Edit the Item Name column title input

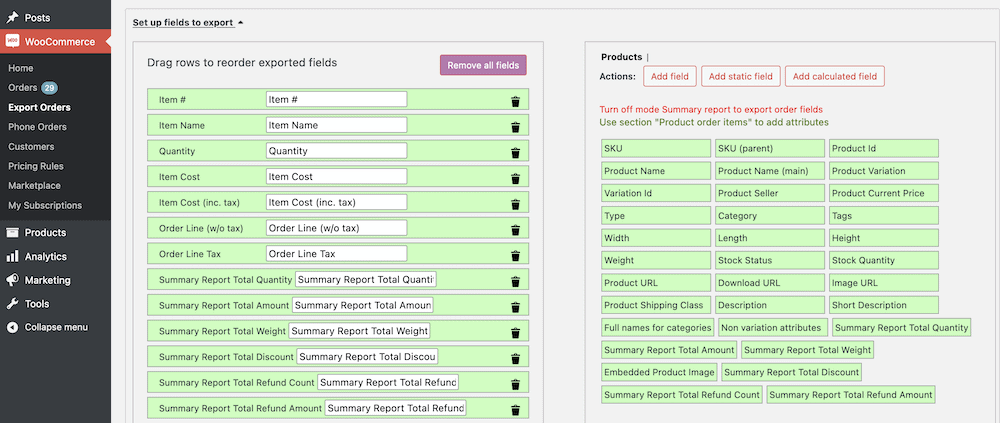click(336, 125)
